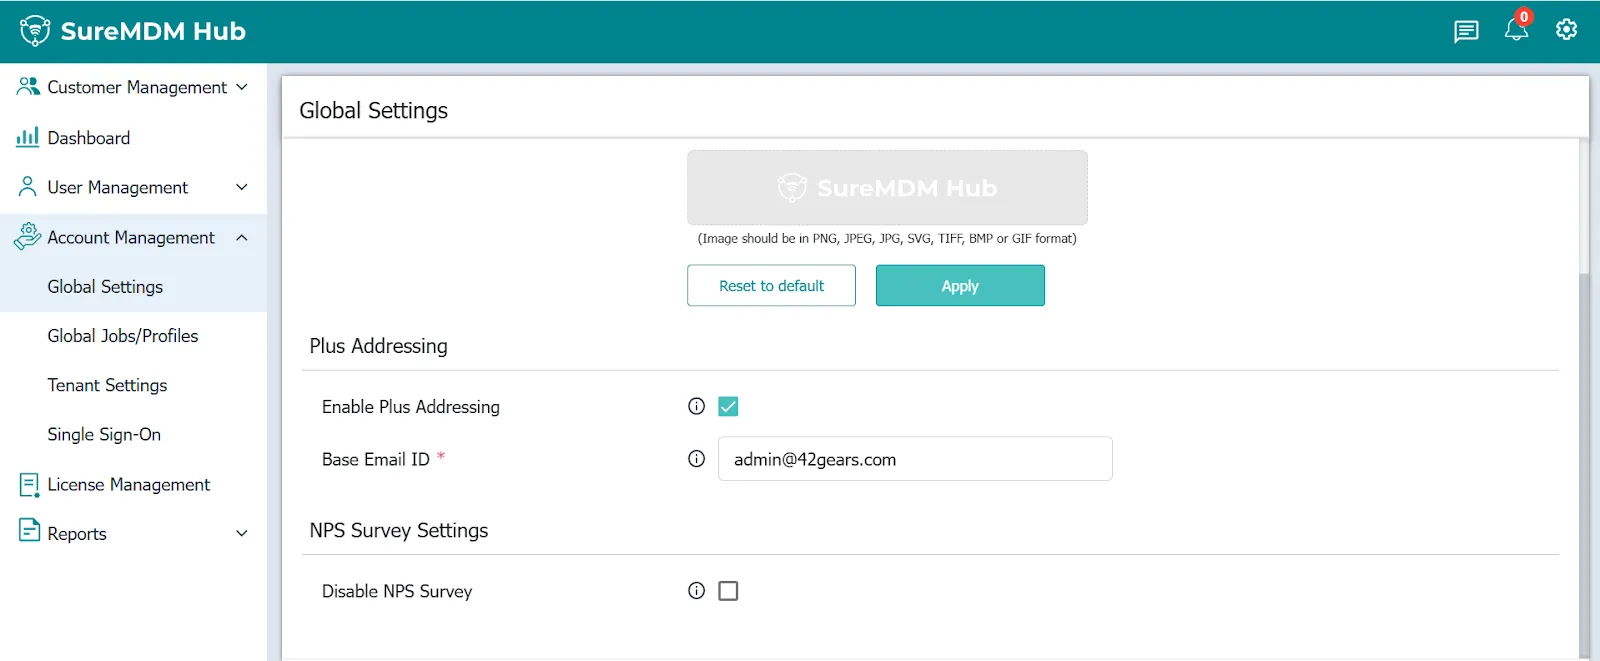
Task: Open the settings gear icon in header
Action: pos(1566,30)
